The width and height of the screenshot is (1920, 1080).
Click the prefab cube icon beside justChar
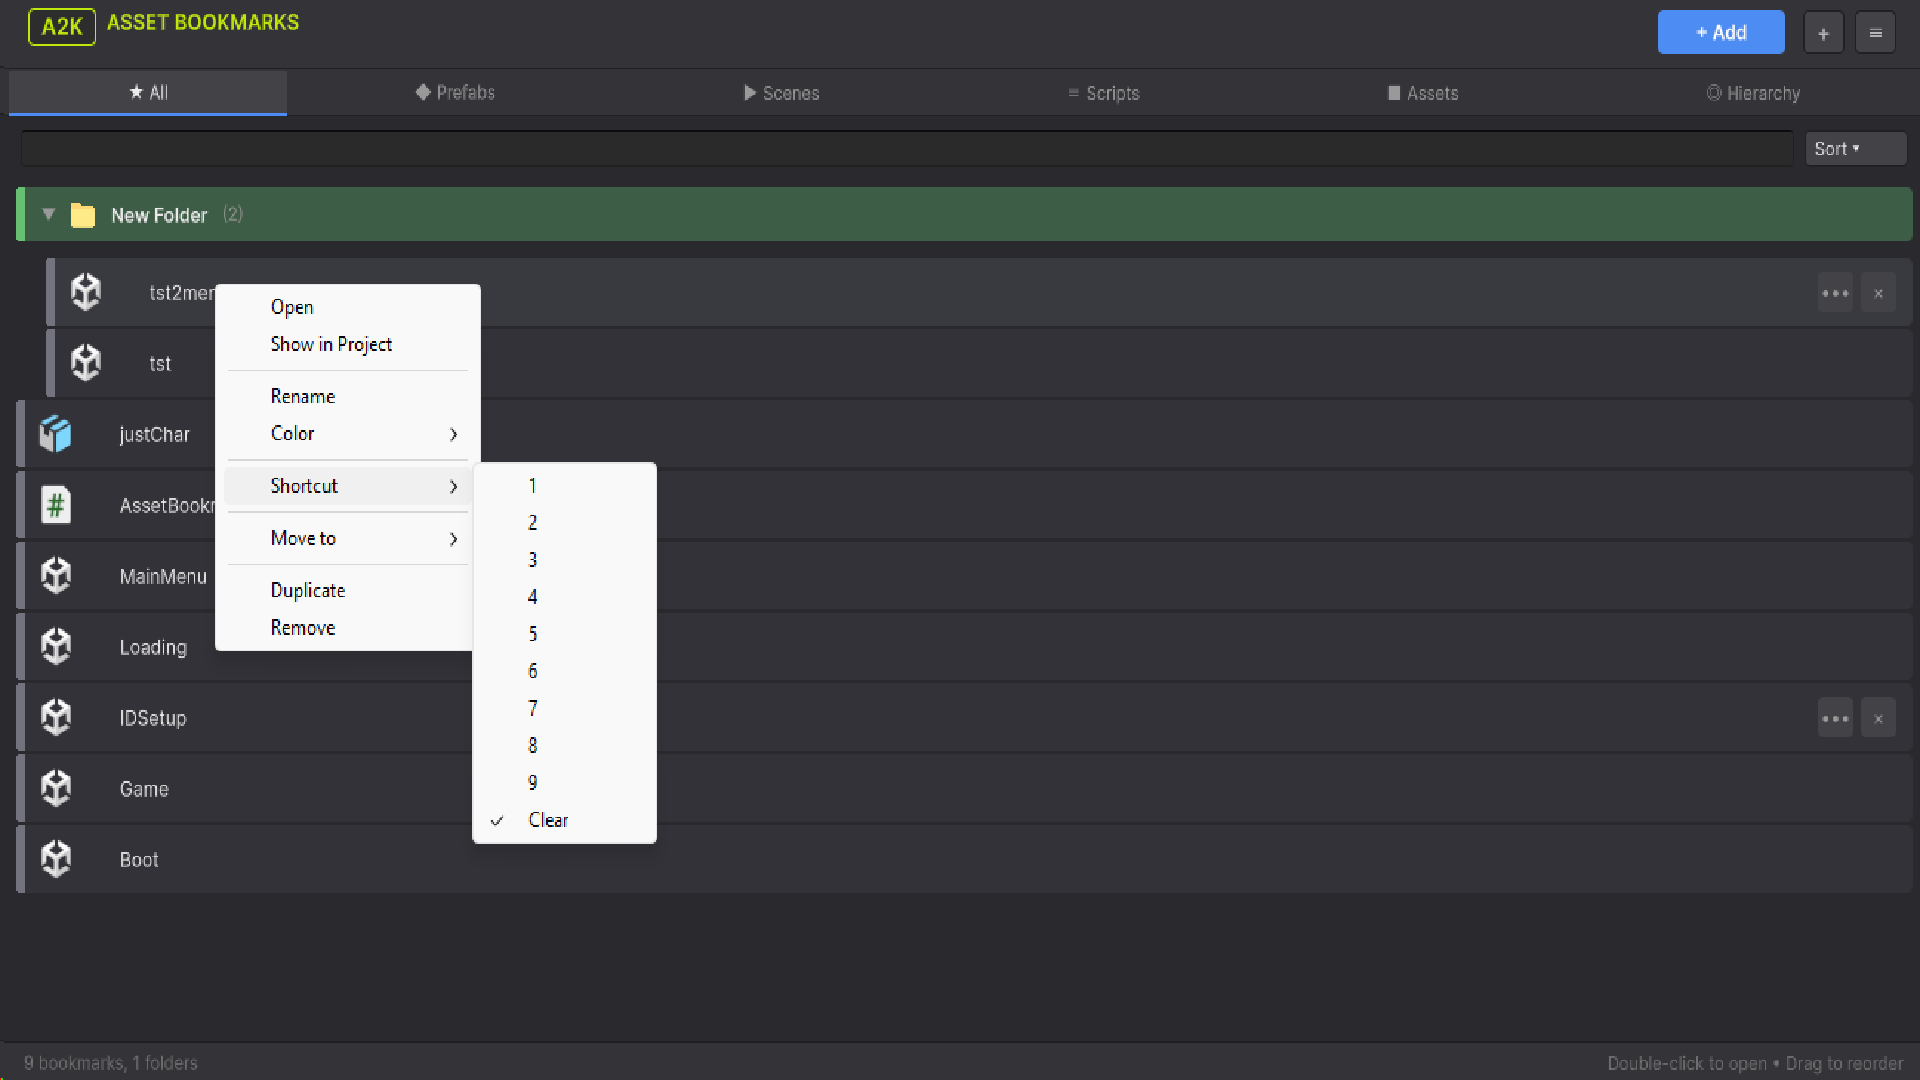(x=56, y=434)
